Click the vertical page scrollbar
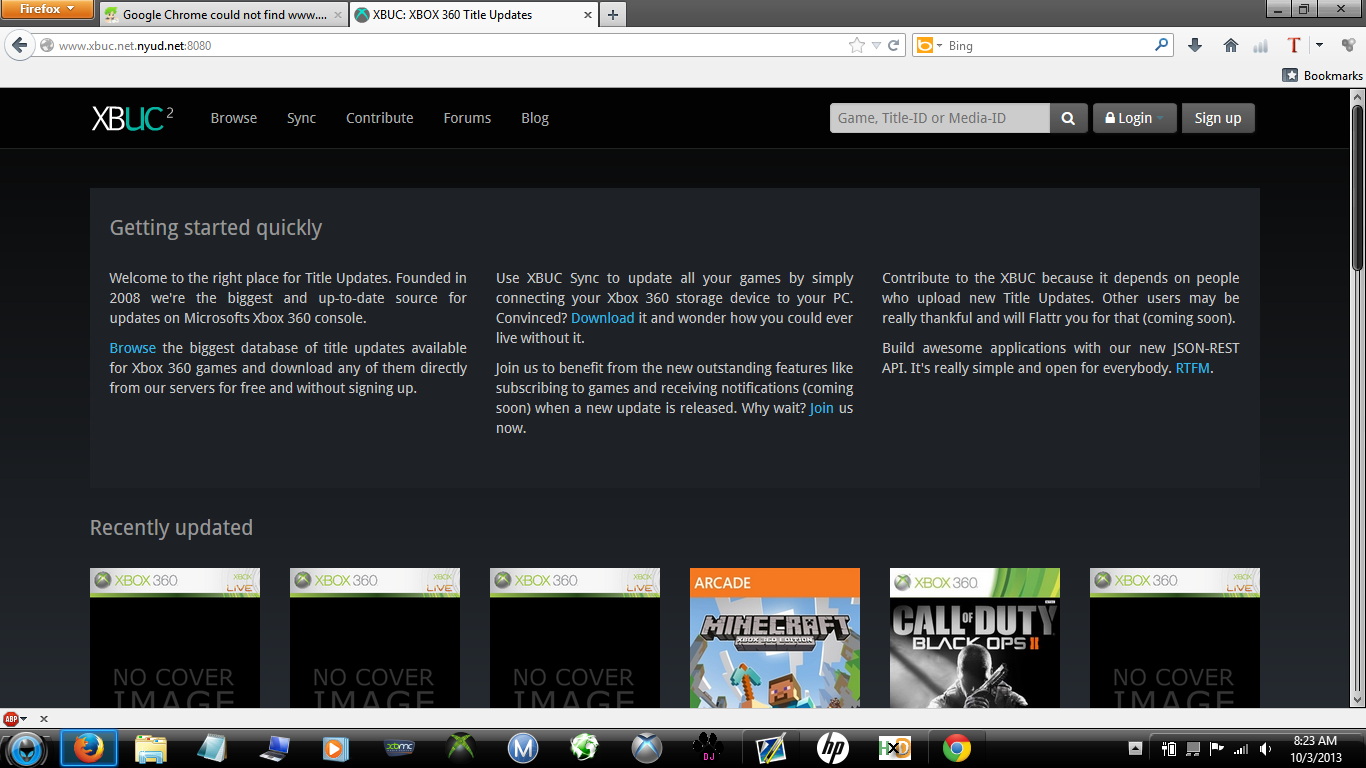Viewport: 1366px width, 768px height. click(1357, 400)
